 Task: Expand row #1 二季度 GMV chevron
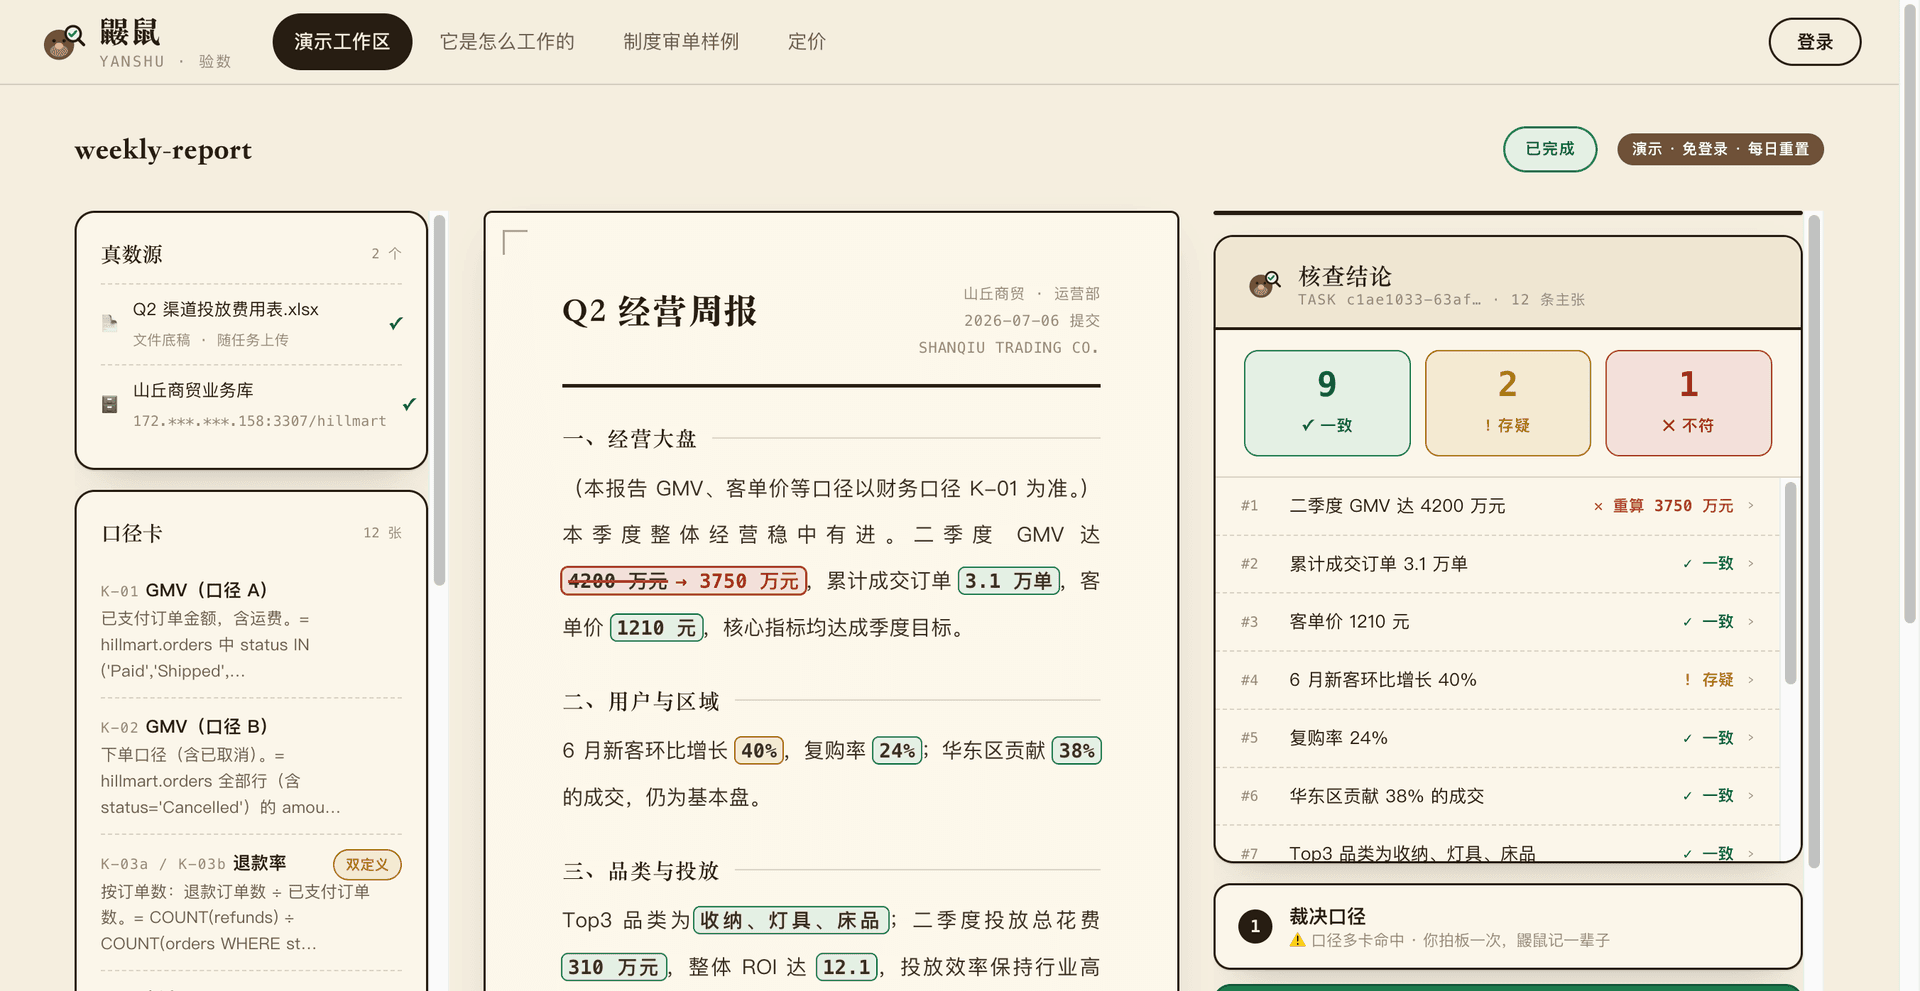[x=1751, y=506]
